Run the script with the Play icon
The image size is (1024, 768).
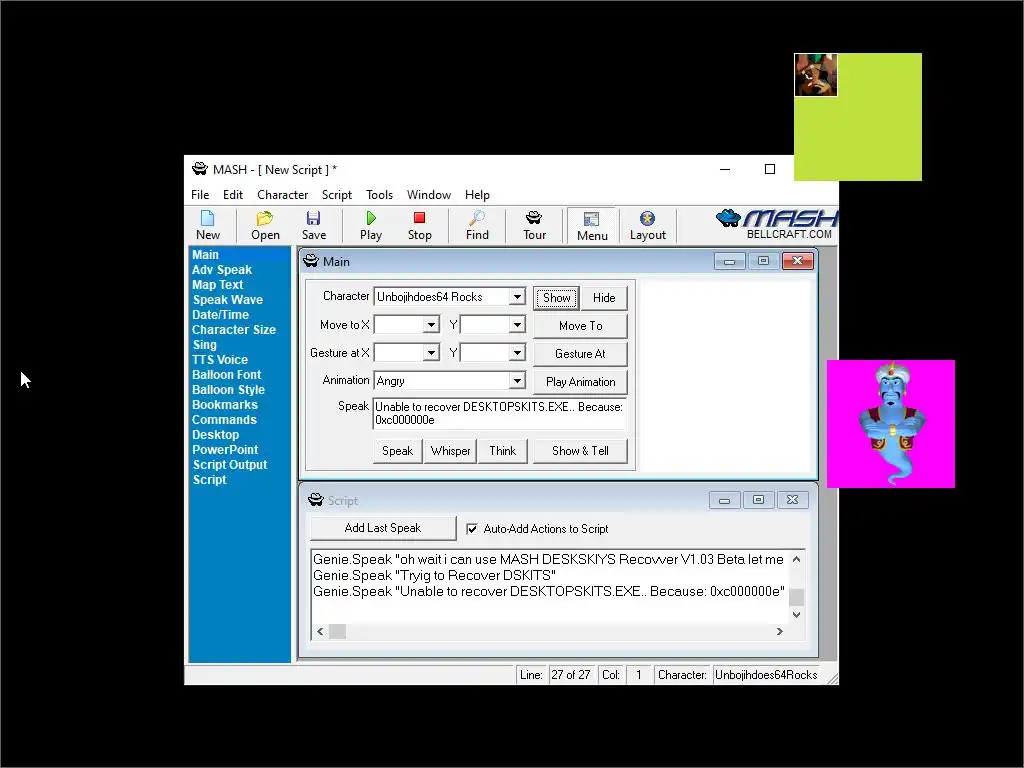[x=371, y=225]
